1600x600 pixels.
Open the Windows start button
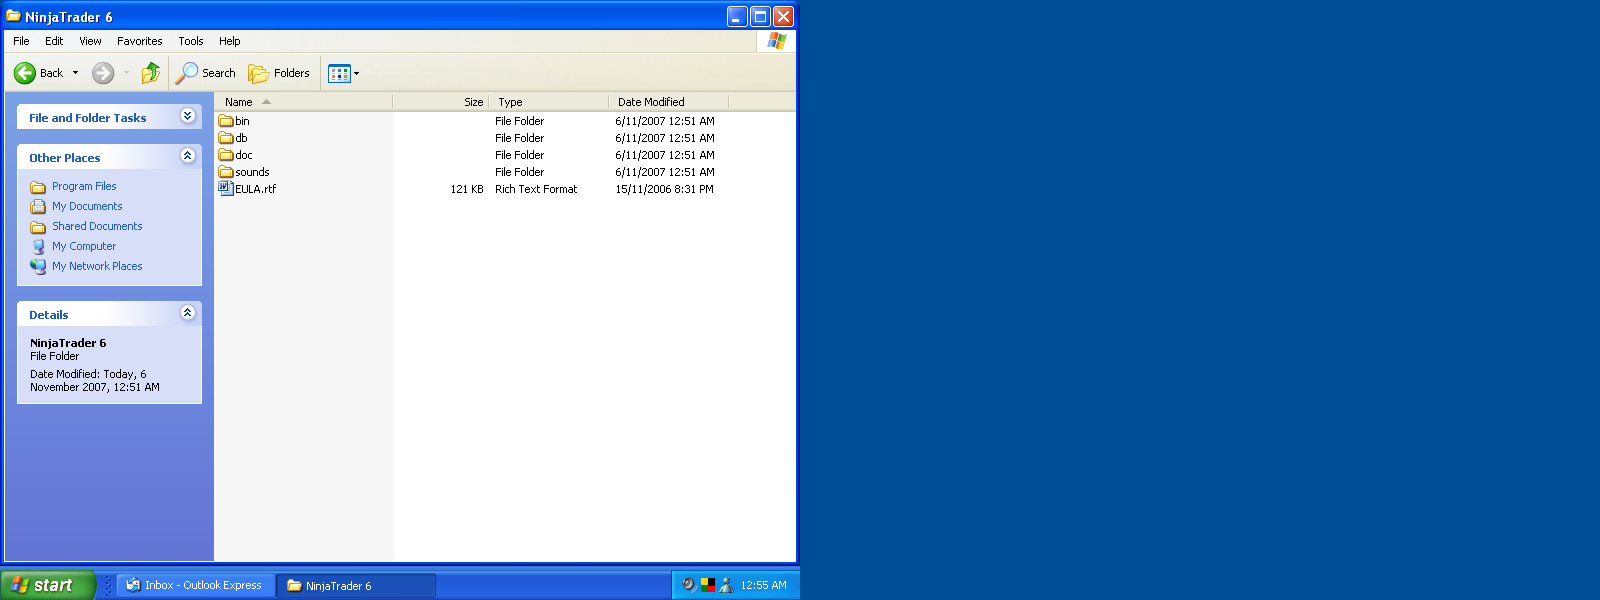pyautogui.click(x=48, y=585)
